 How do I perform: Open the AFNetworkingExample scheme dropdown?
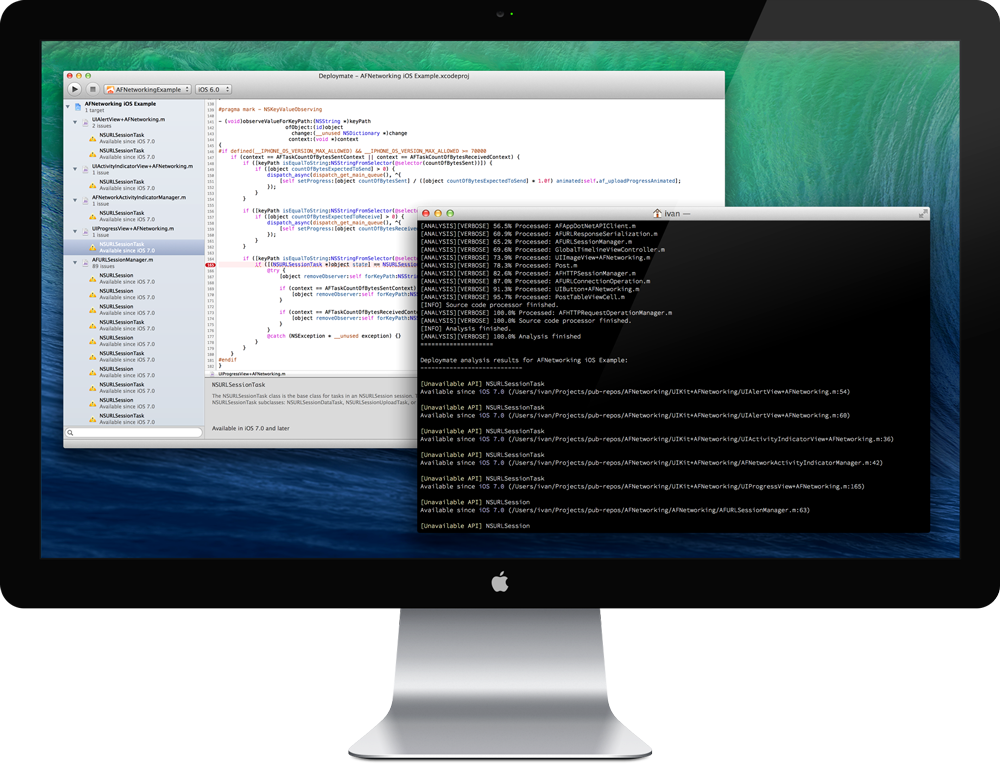pos(148,89)
